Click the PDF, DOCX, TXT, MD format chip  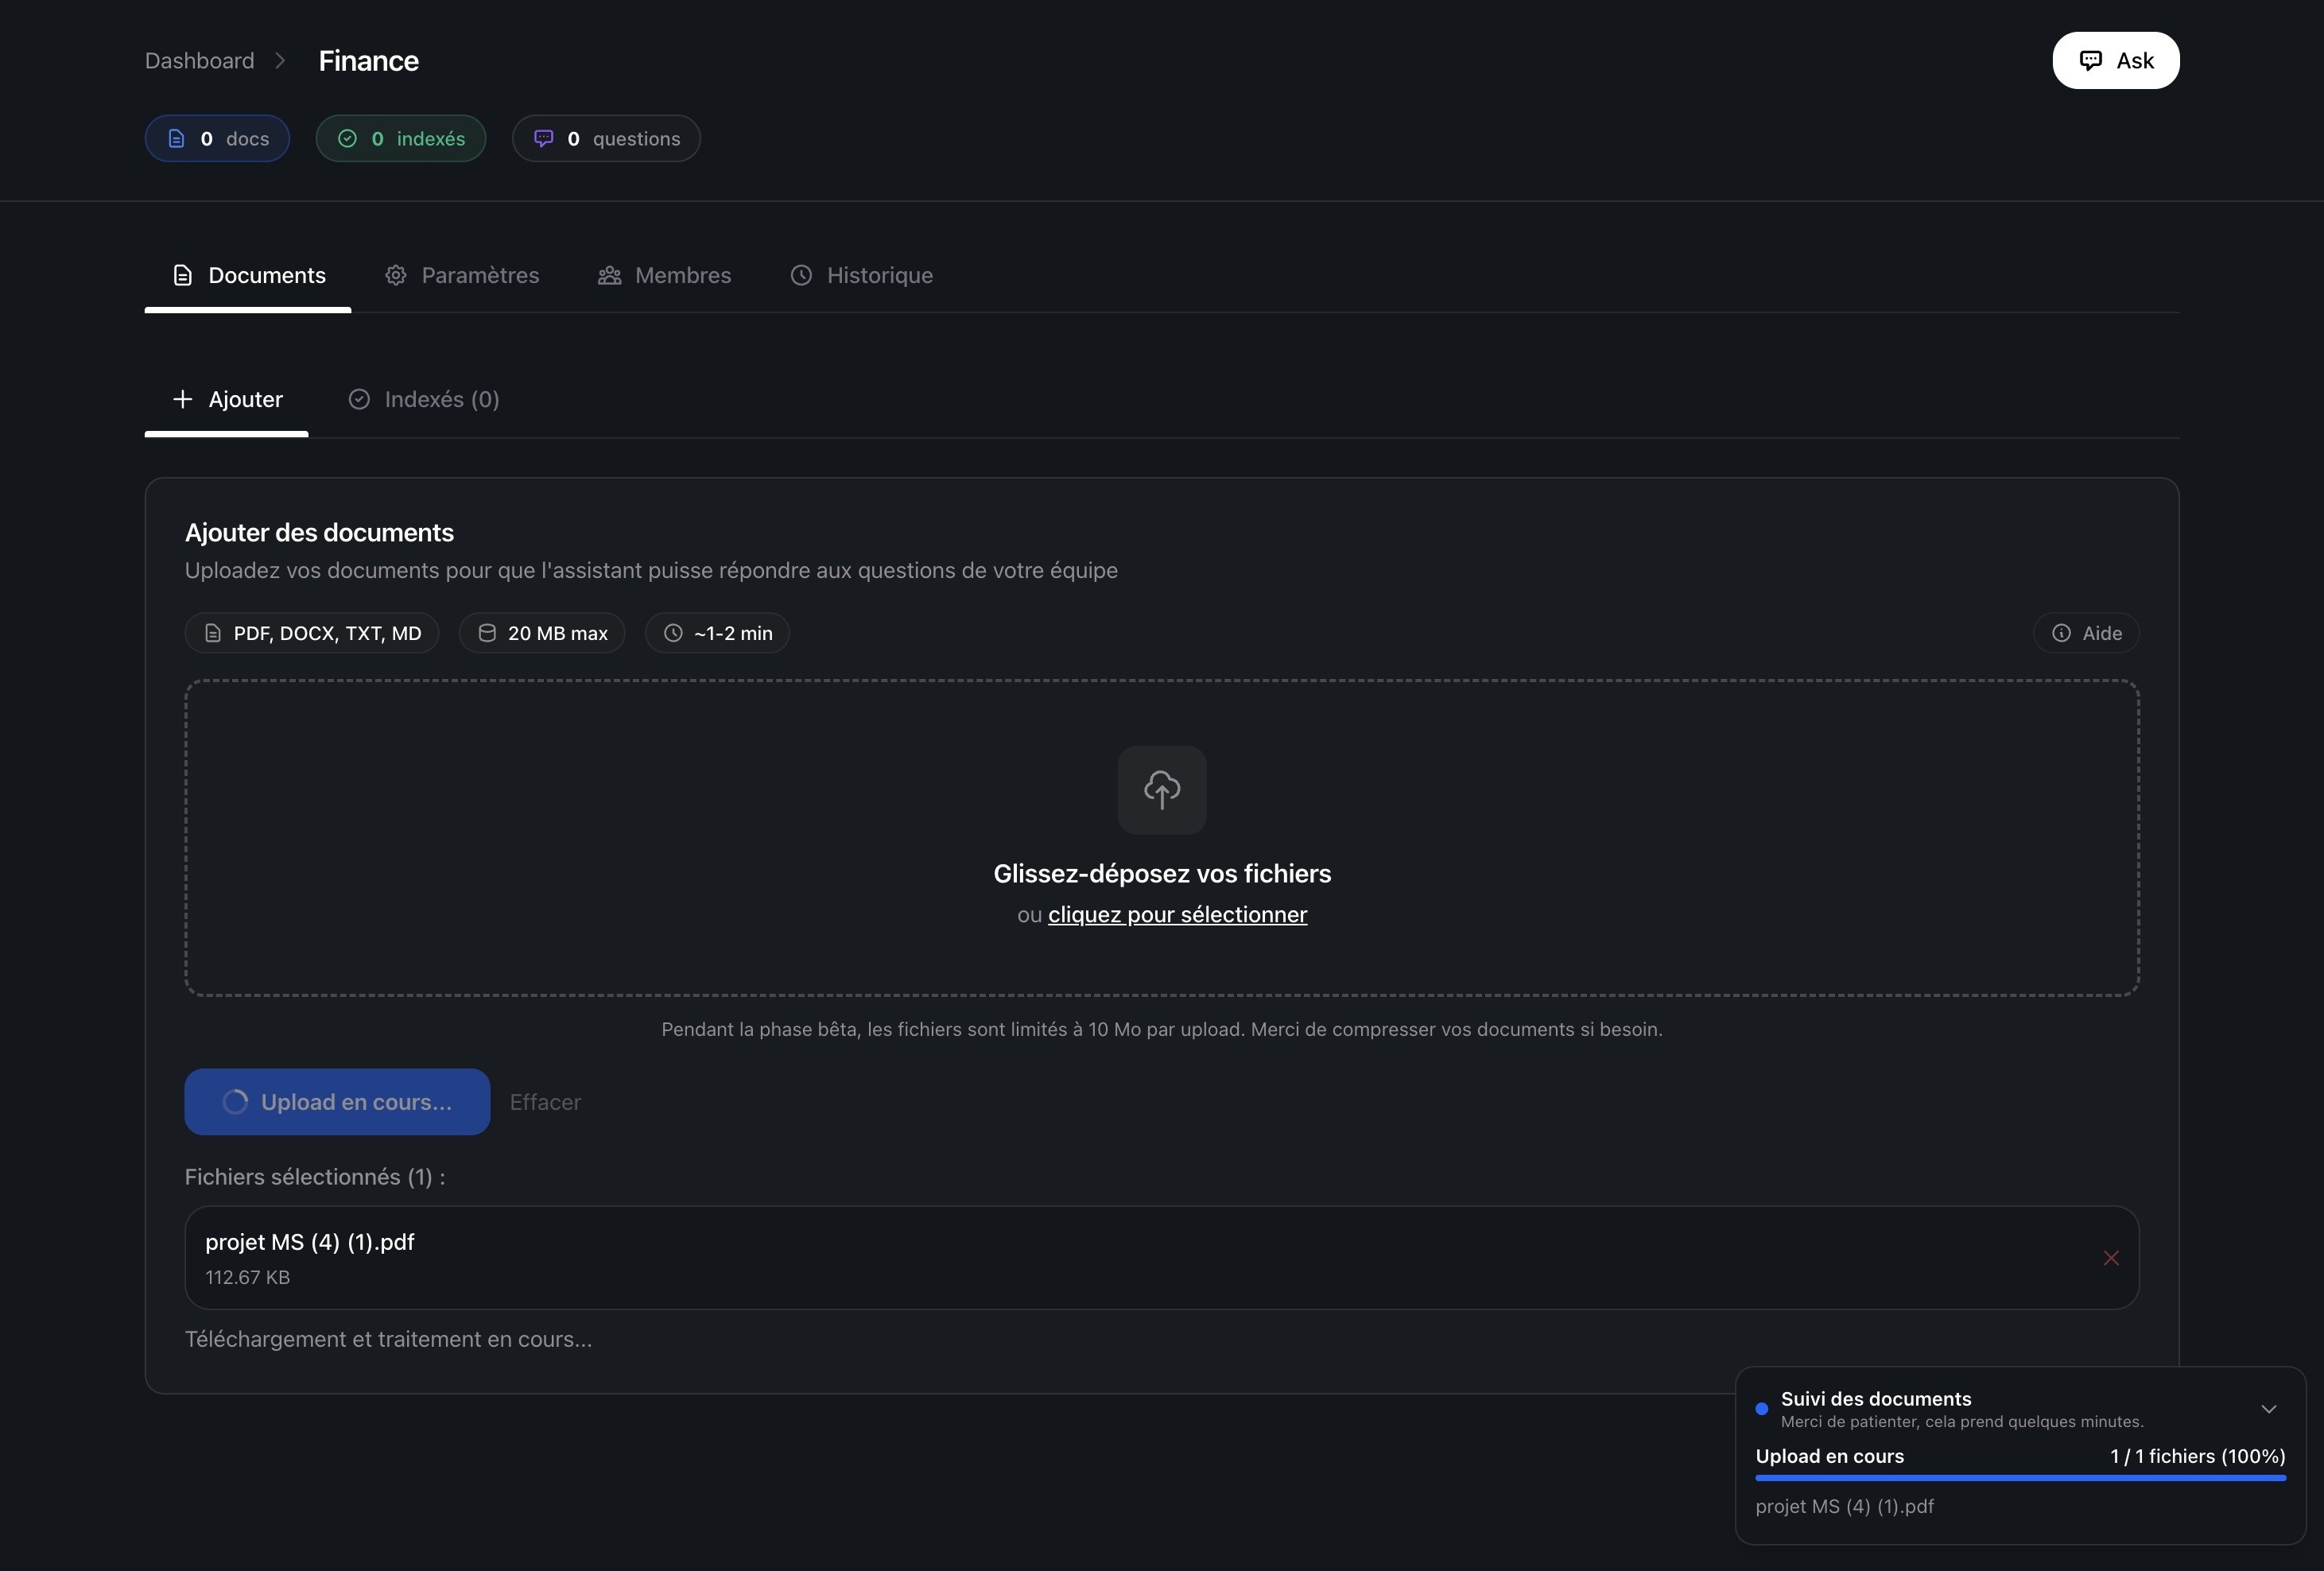click(312, 633)
